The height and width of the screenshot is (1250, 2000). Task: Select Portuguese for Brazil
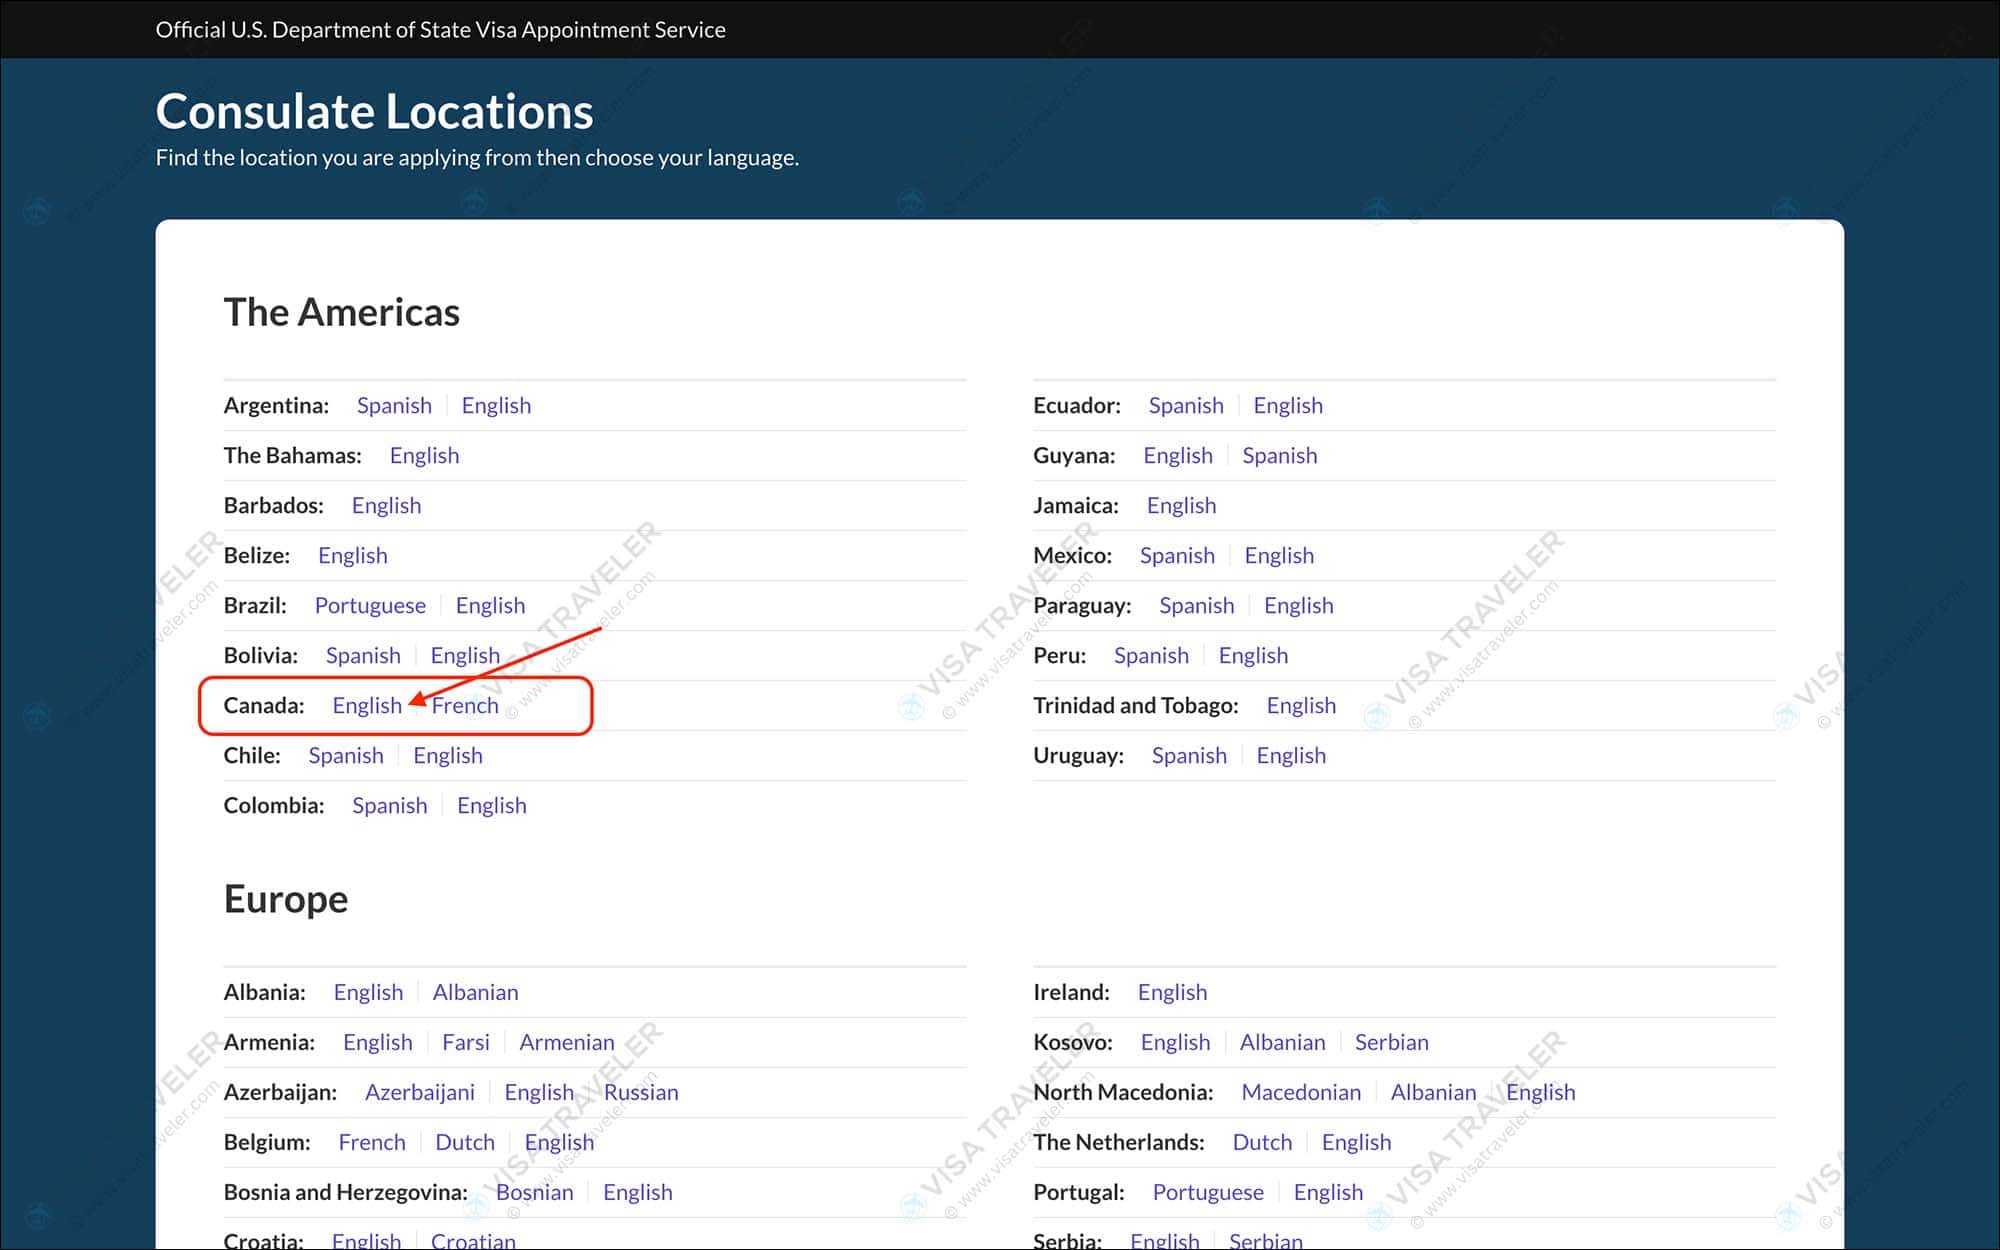click(x=370, y=605)
